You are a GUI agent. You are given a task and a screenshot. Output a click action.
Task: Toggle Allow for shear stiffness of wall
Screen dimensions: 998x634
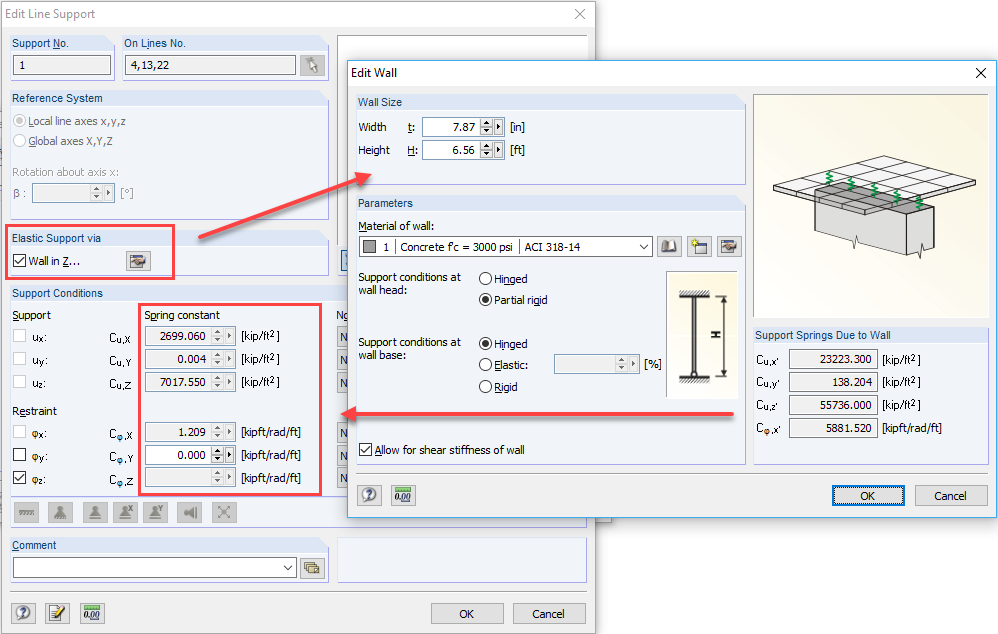click(365, 450)
